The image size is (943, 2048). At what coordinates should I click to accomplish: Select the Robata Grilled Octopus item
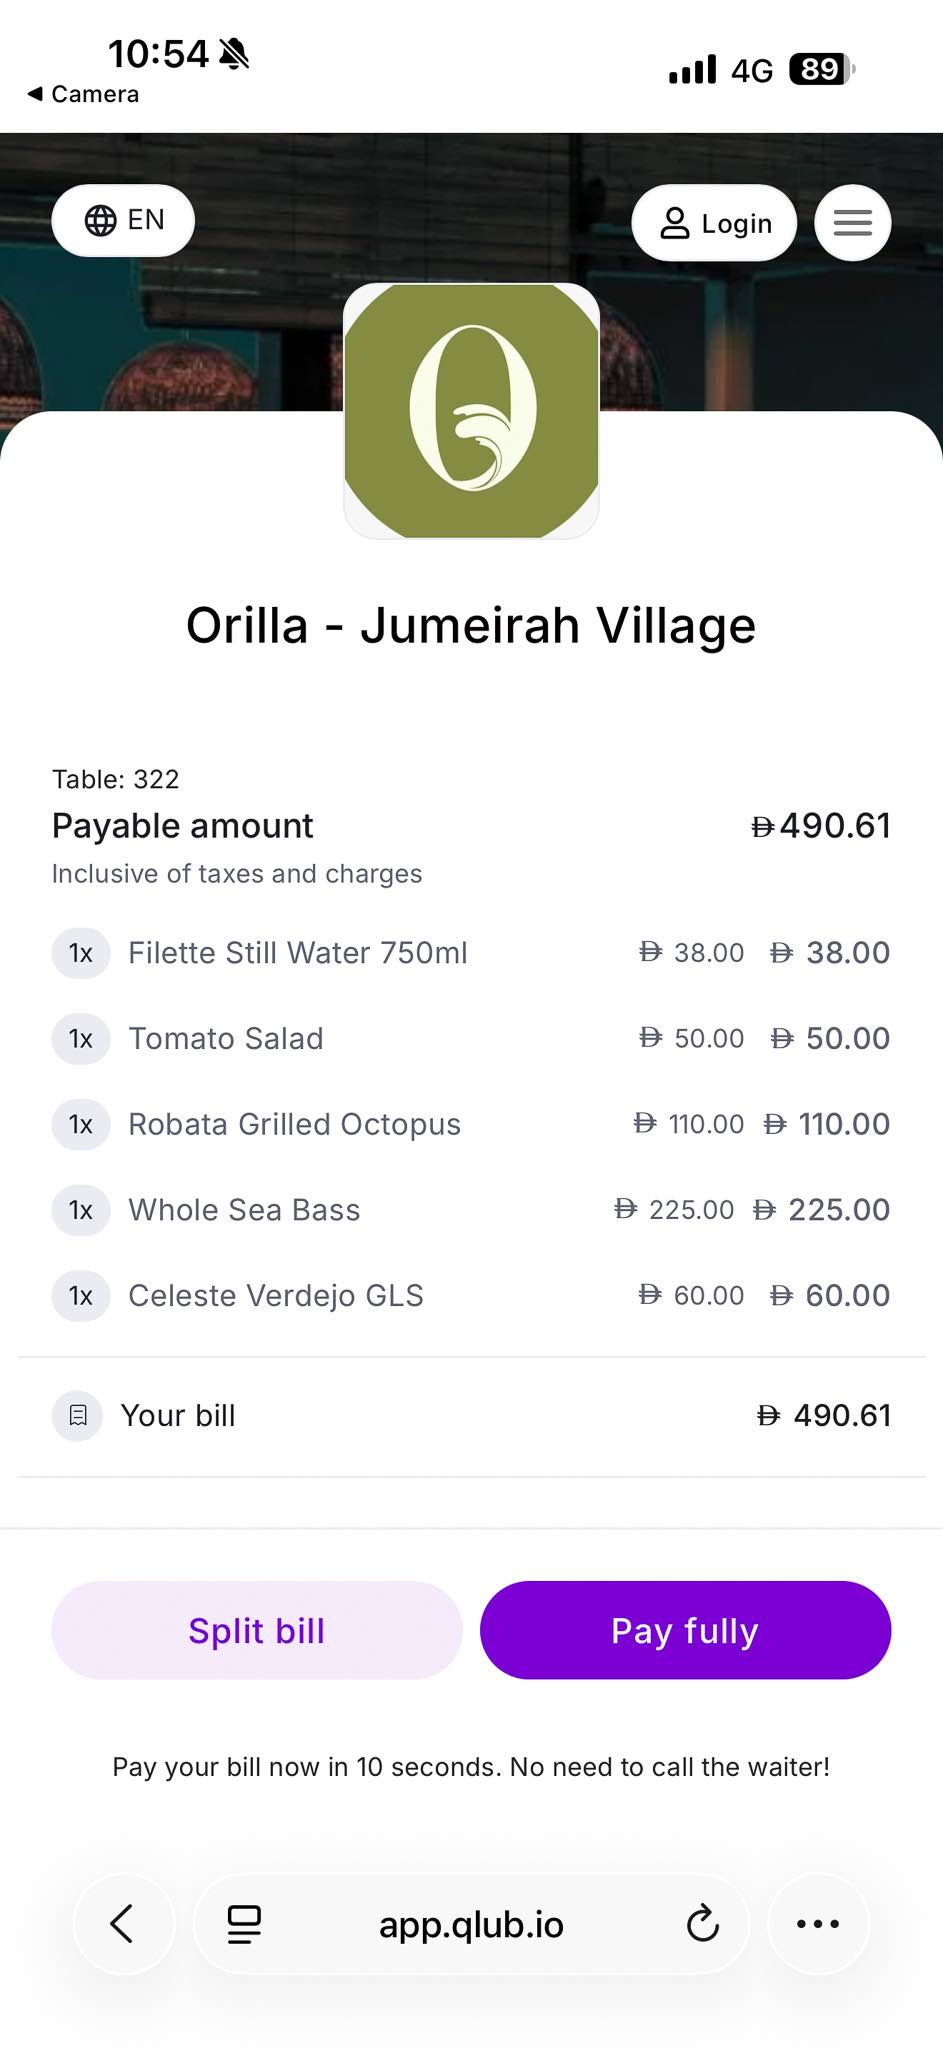pyautogui.click(x=294, y=1124)
